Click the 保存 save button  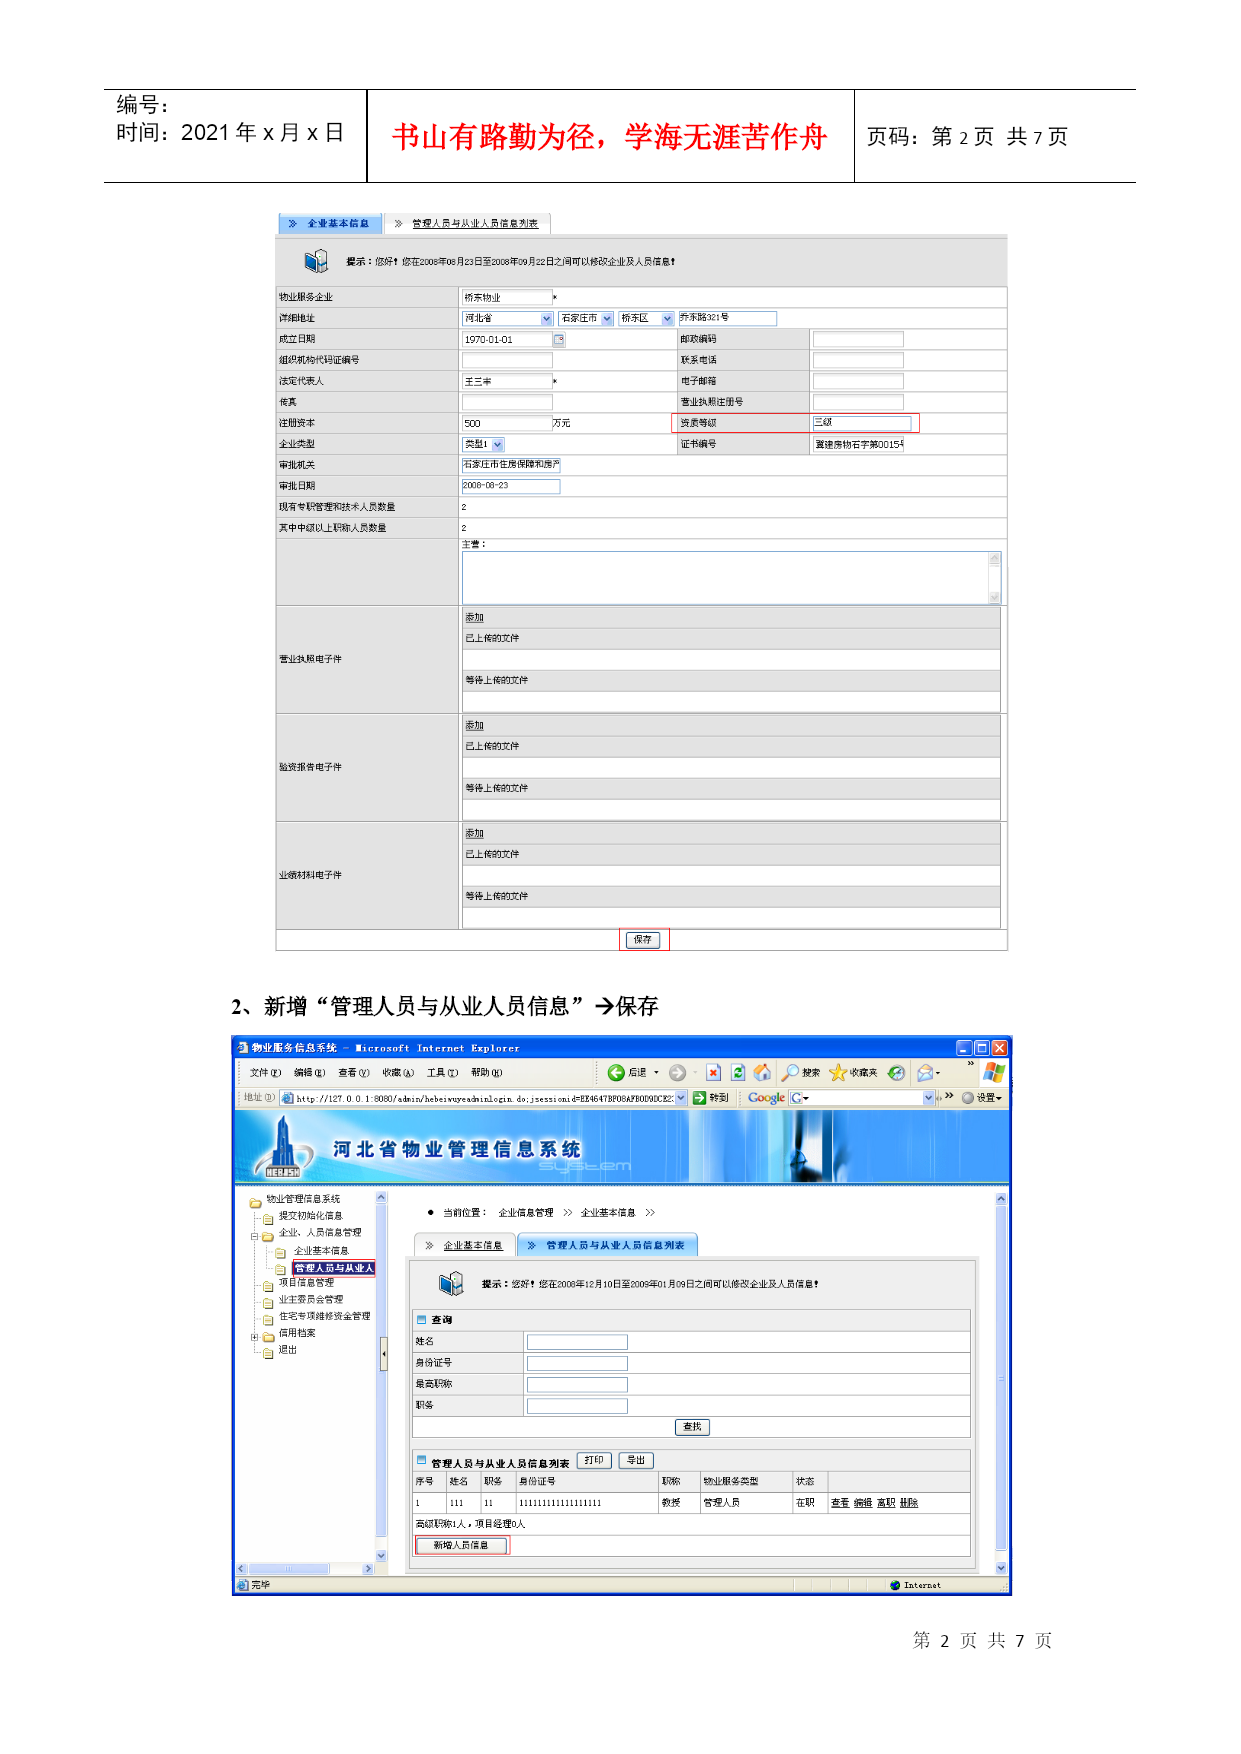(x=643, y=940)
